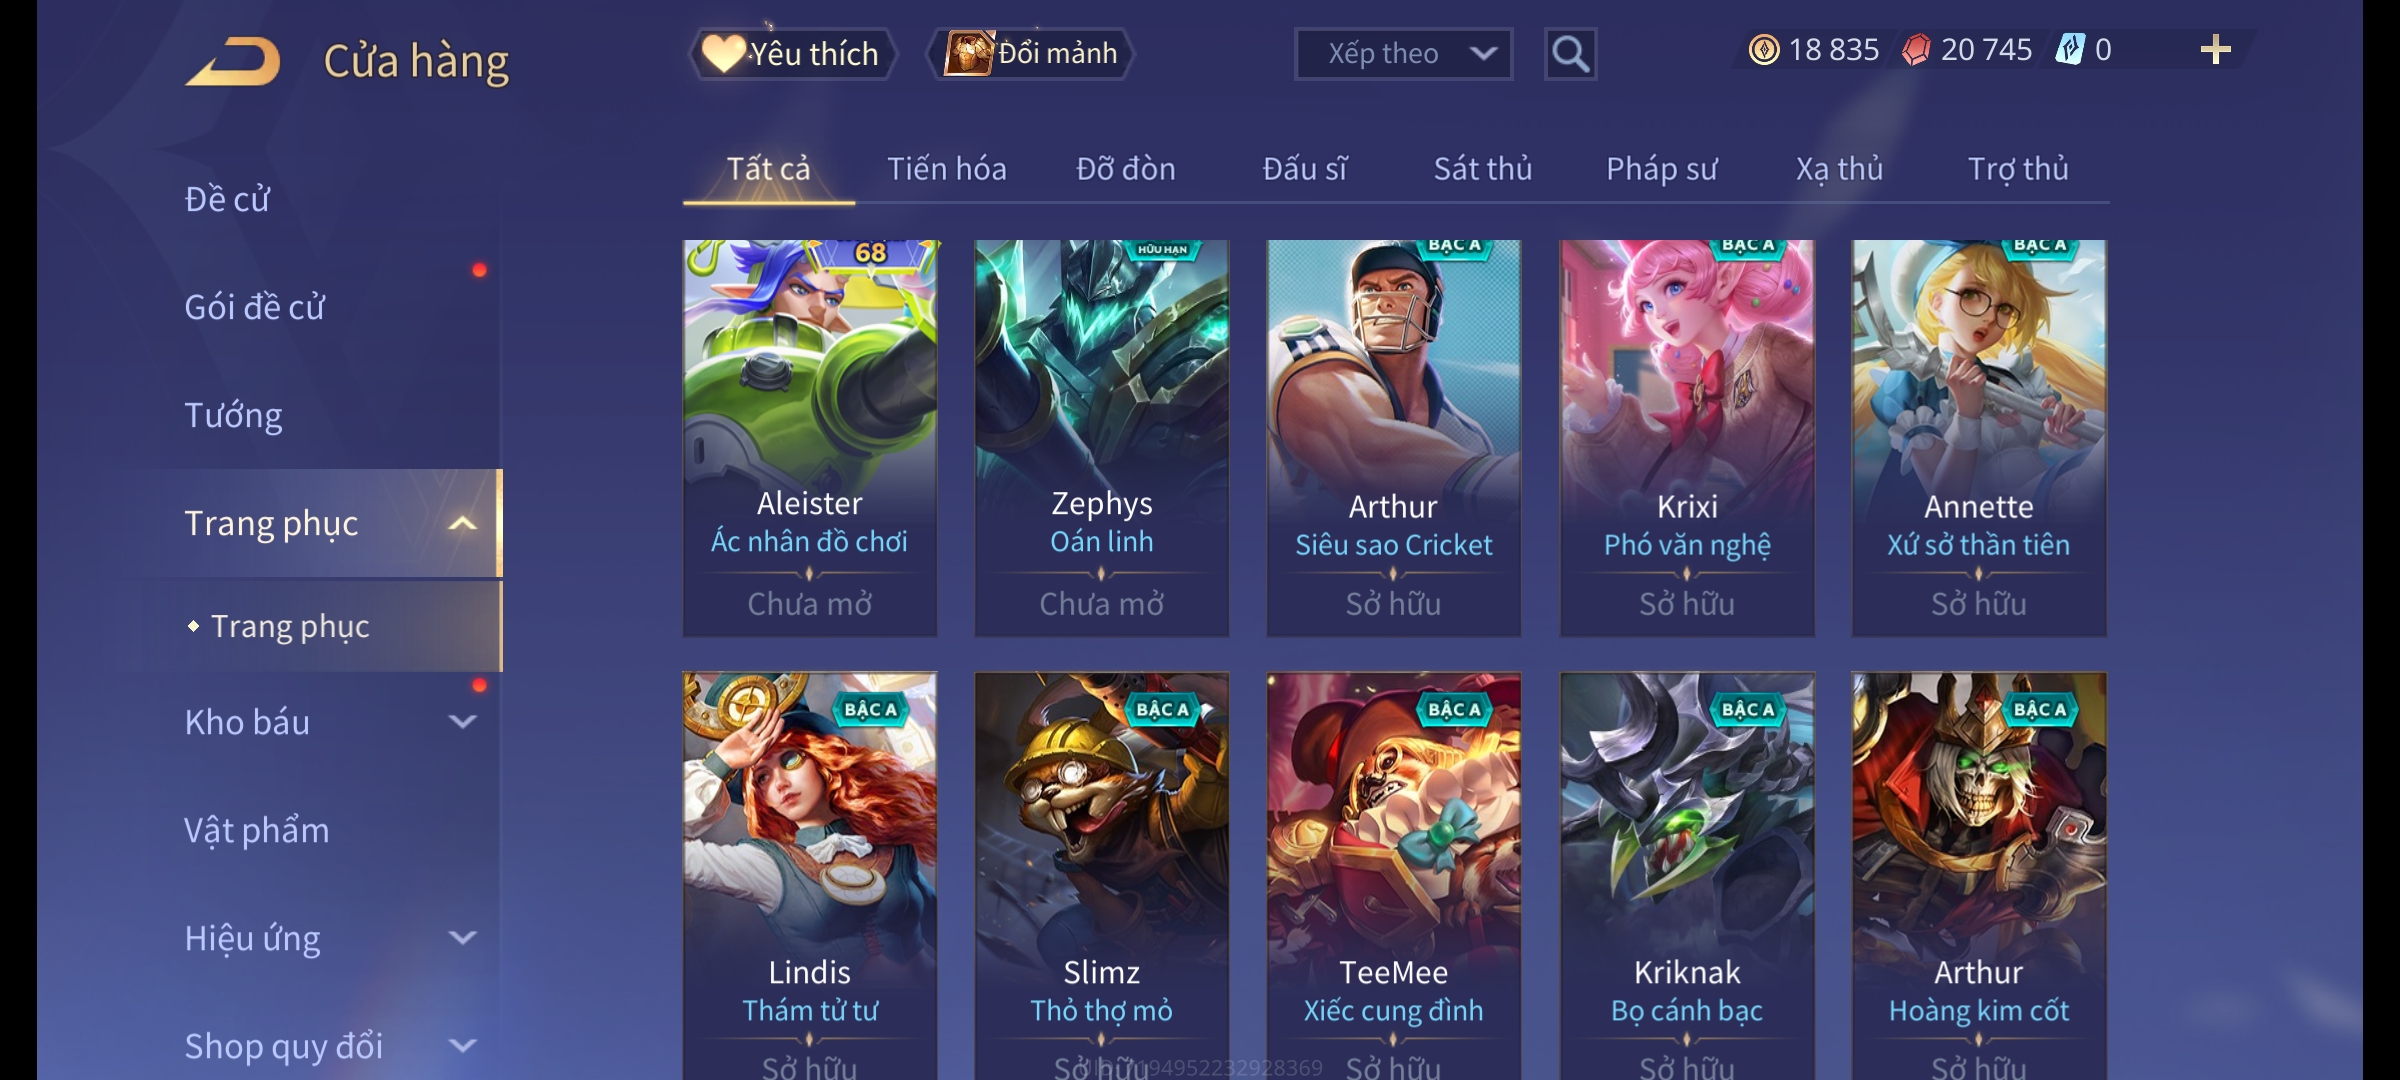The width and height of the screenshot is (2400, 1080).
Task: Tap the chest icon in Đổi mảnh
Action: coord(969,53)
